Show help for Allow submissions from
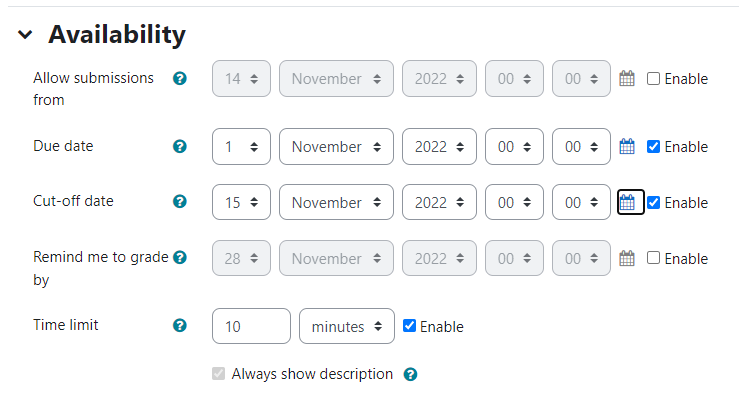739x399 pixels. point(180,78)
